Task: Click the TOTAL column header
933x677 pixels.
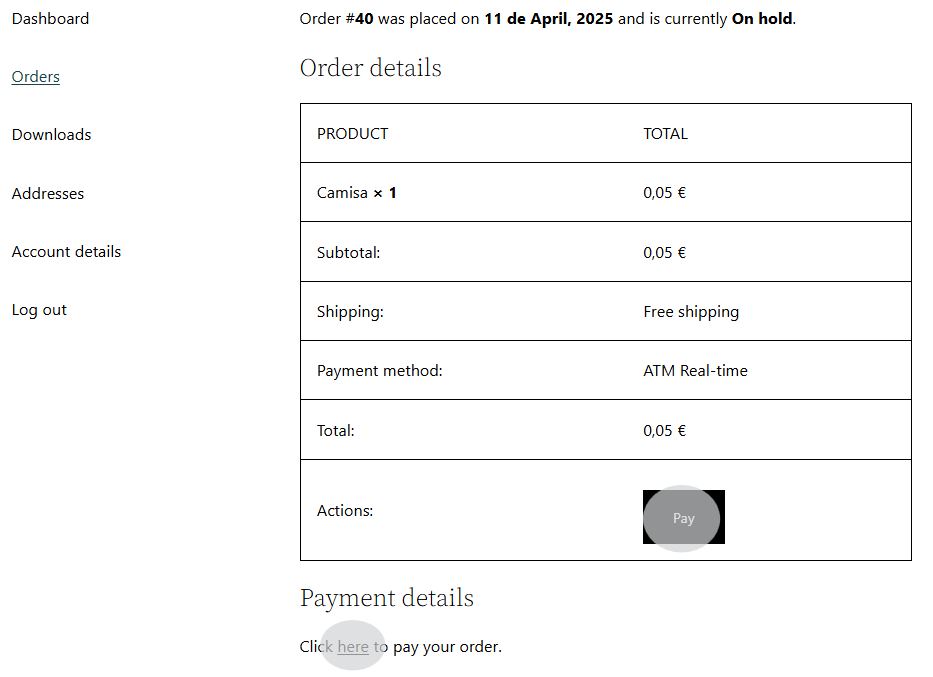Action: pyautogui.click(x=665, y=134)
